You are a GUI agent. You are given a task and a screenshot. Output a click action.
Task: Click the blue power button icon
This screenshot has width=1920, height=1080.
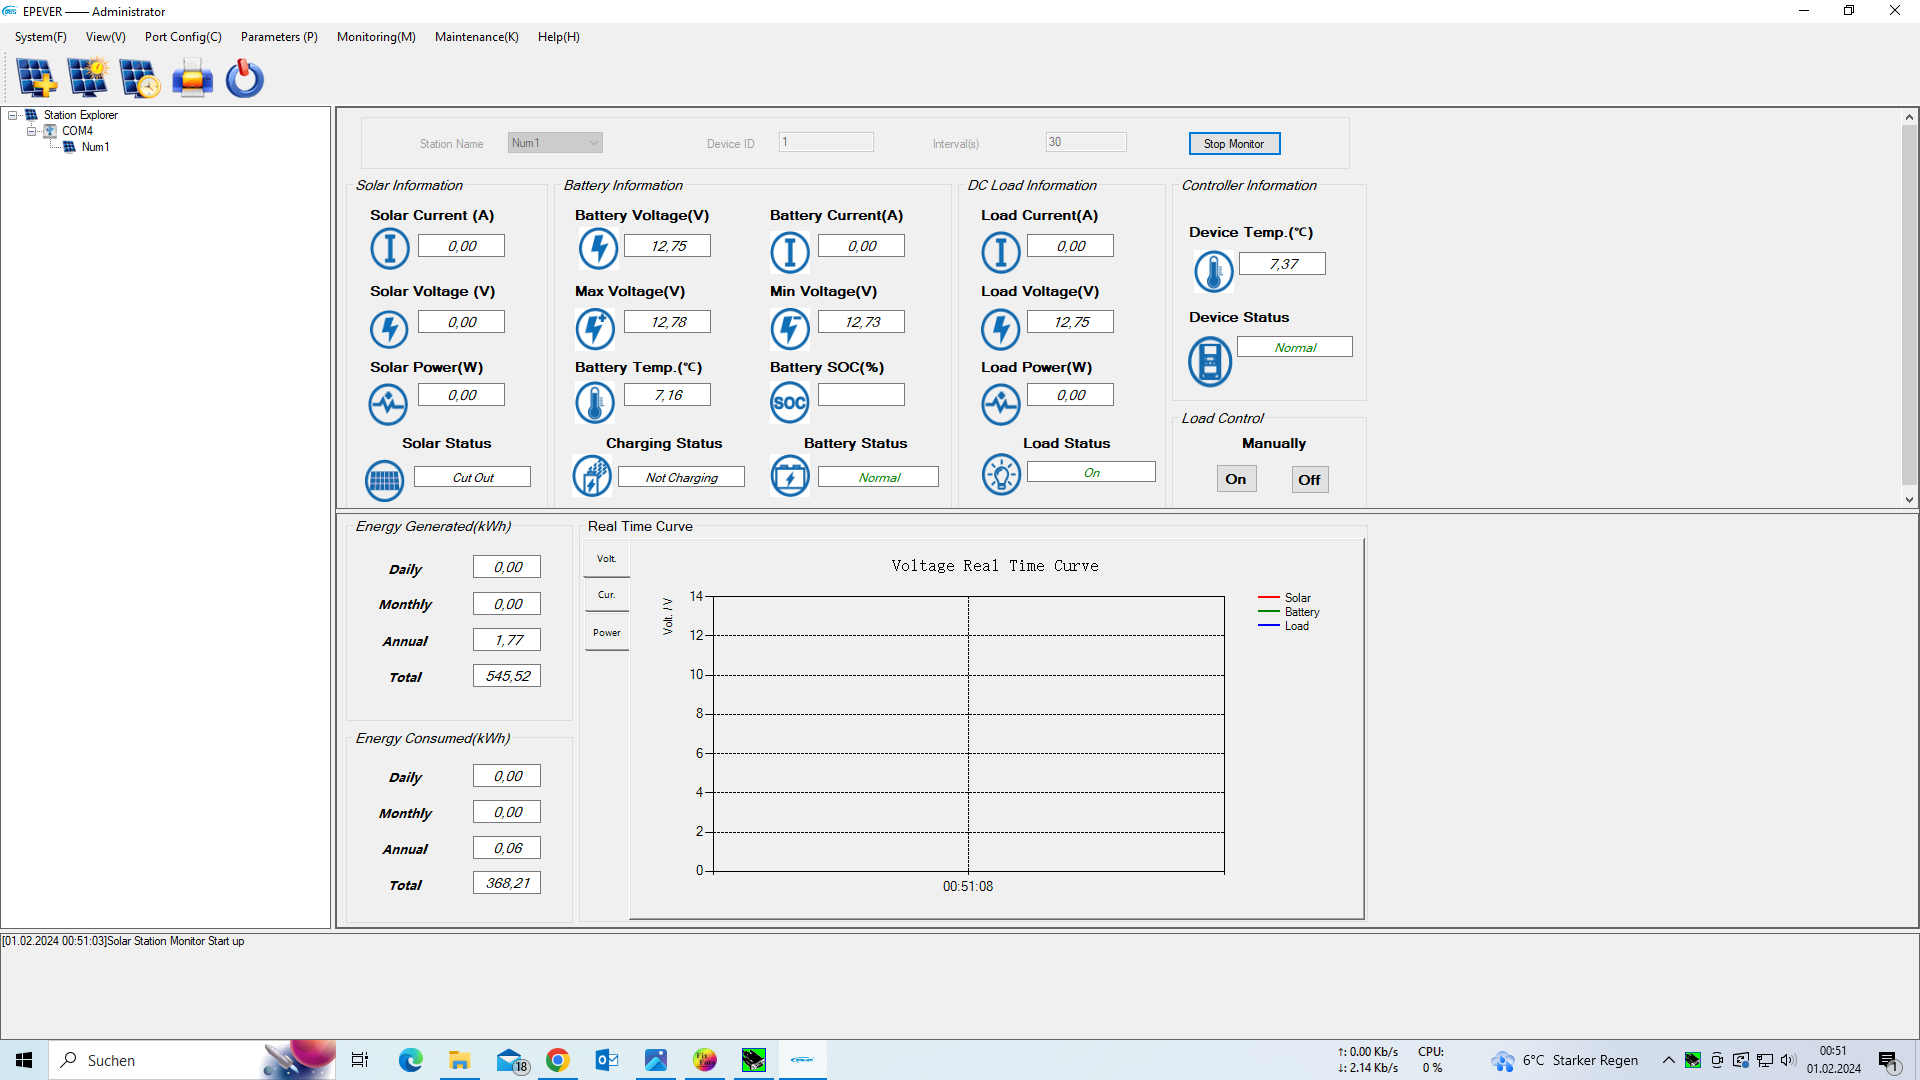tap(244, 78)
